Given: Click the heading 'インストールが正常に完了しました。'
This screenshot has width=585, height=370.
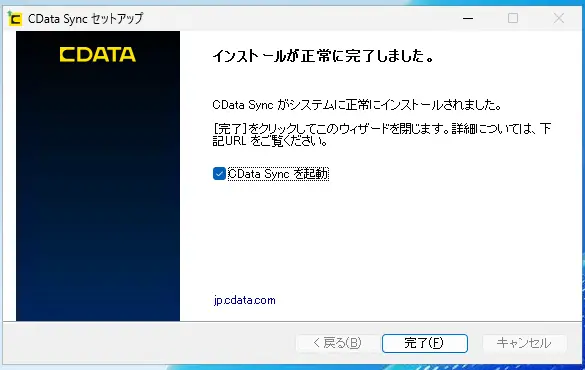Looking at the screenshot, I should pyautogui.click(x=323, y=56).
